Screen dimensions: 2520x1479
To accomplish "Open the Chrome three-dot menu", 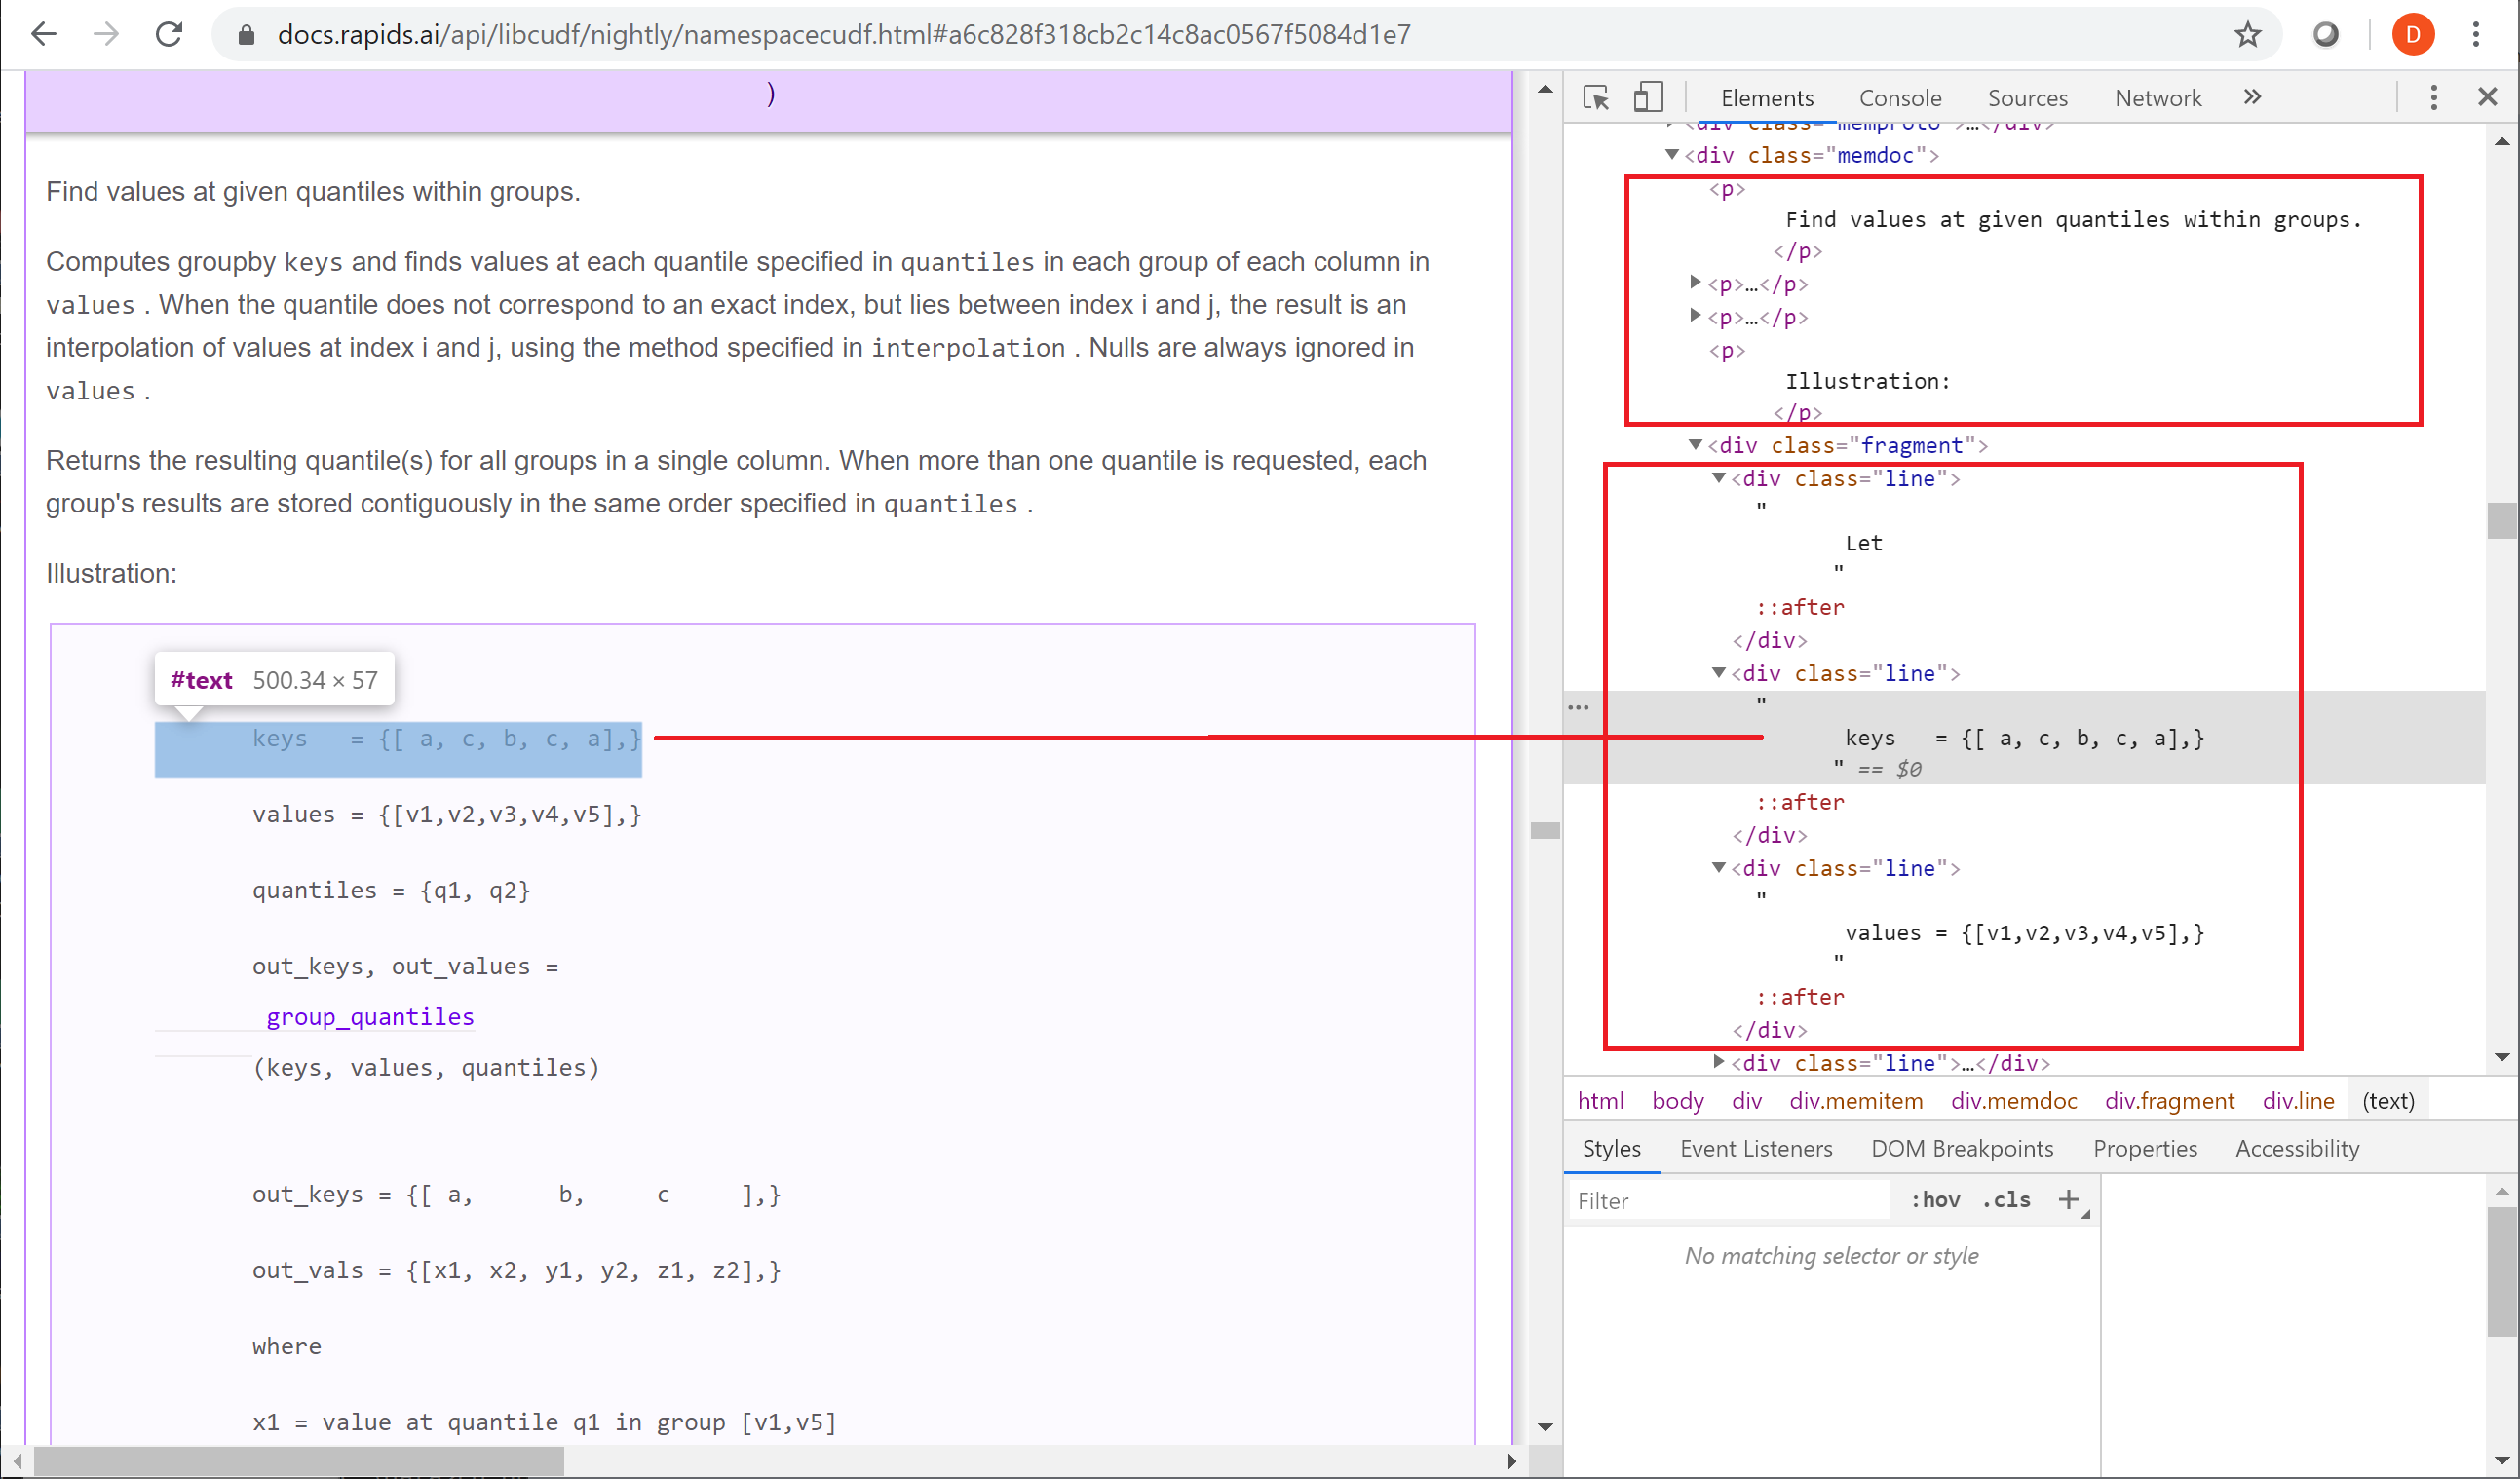I will tap(2477, 34).
